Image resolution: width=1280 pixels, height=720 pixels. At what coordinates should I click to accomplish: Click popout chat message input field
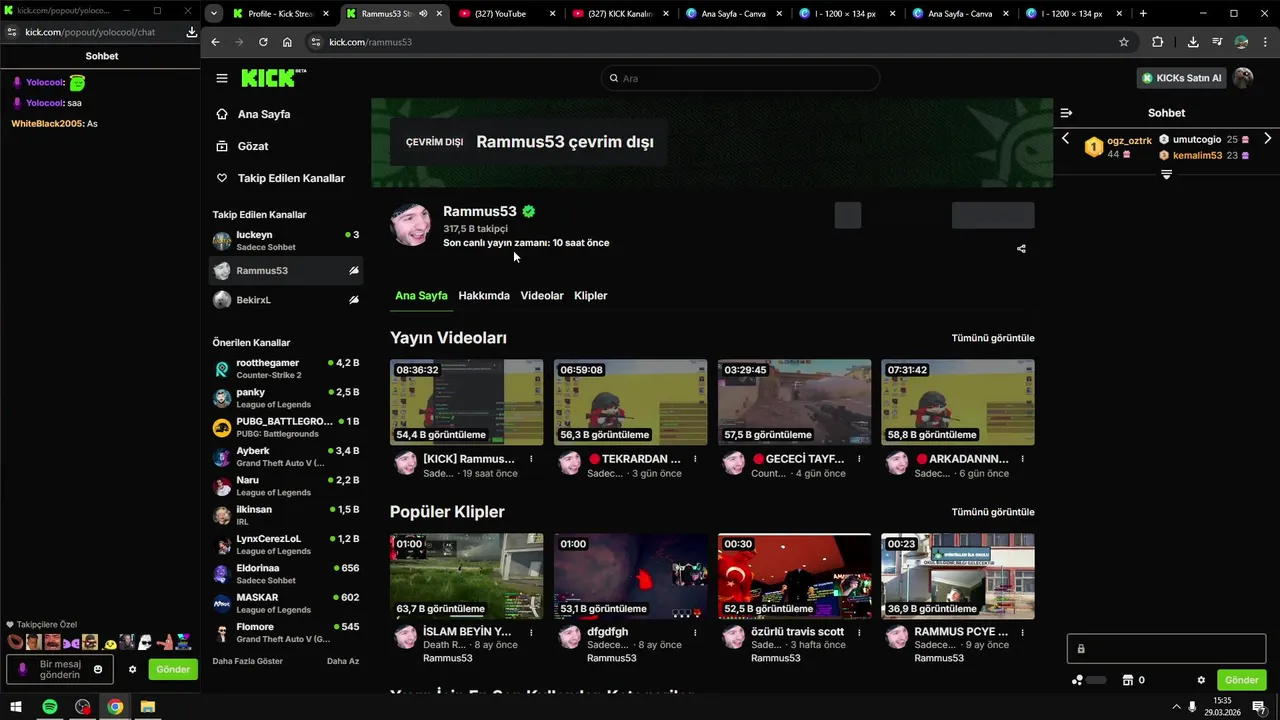[61, 669]
